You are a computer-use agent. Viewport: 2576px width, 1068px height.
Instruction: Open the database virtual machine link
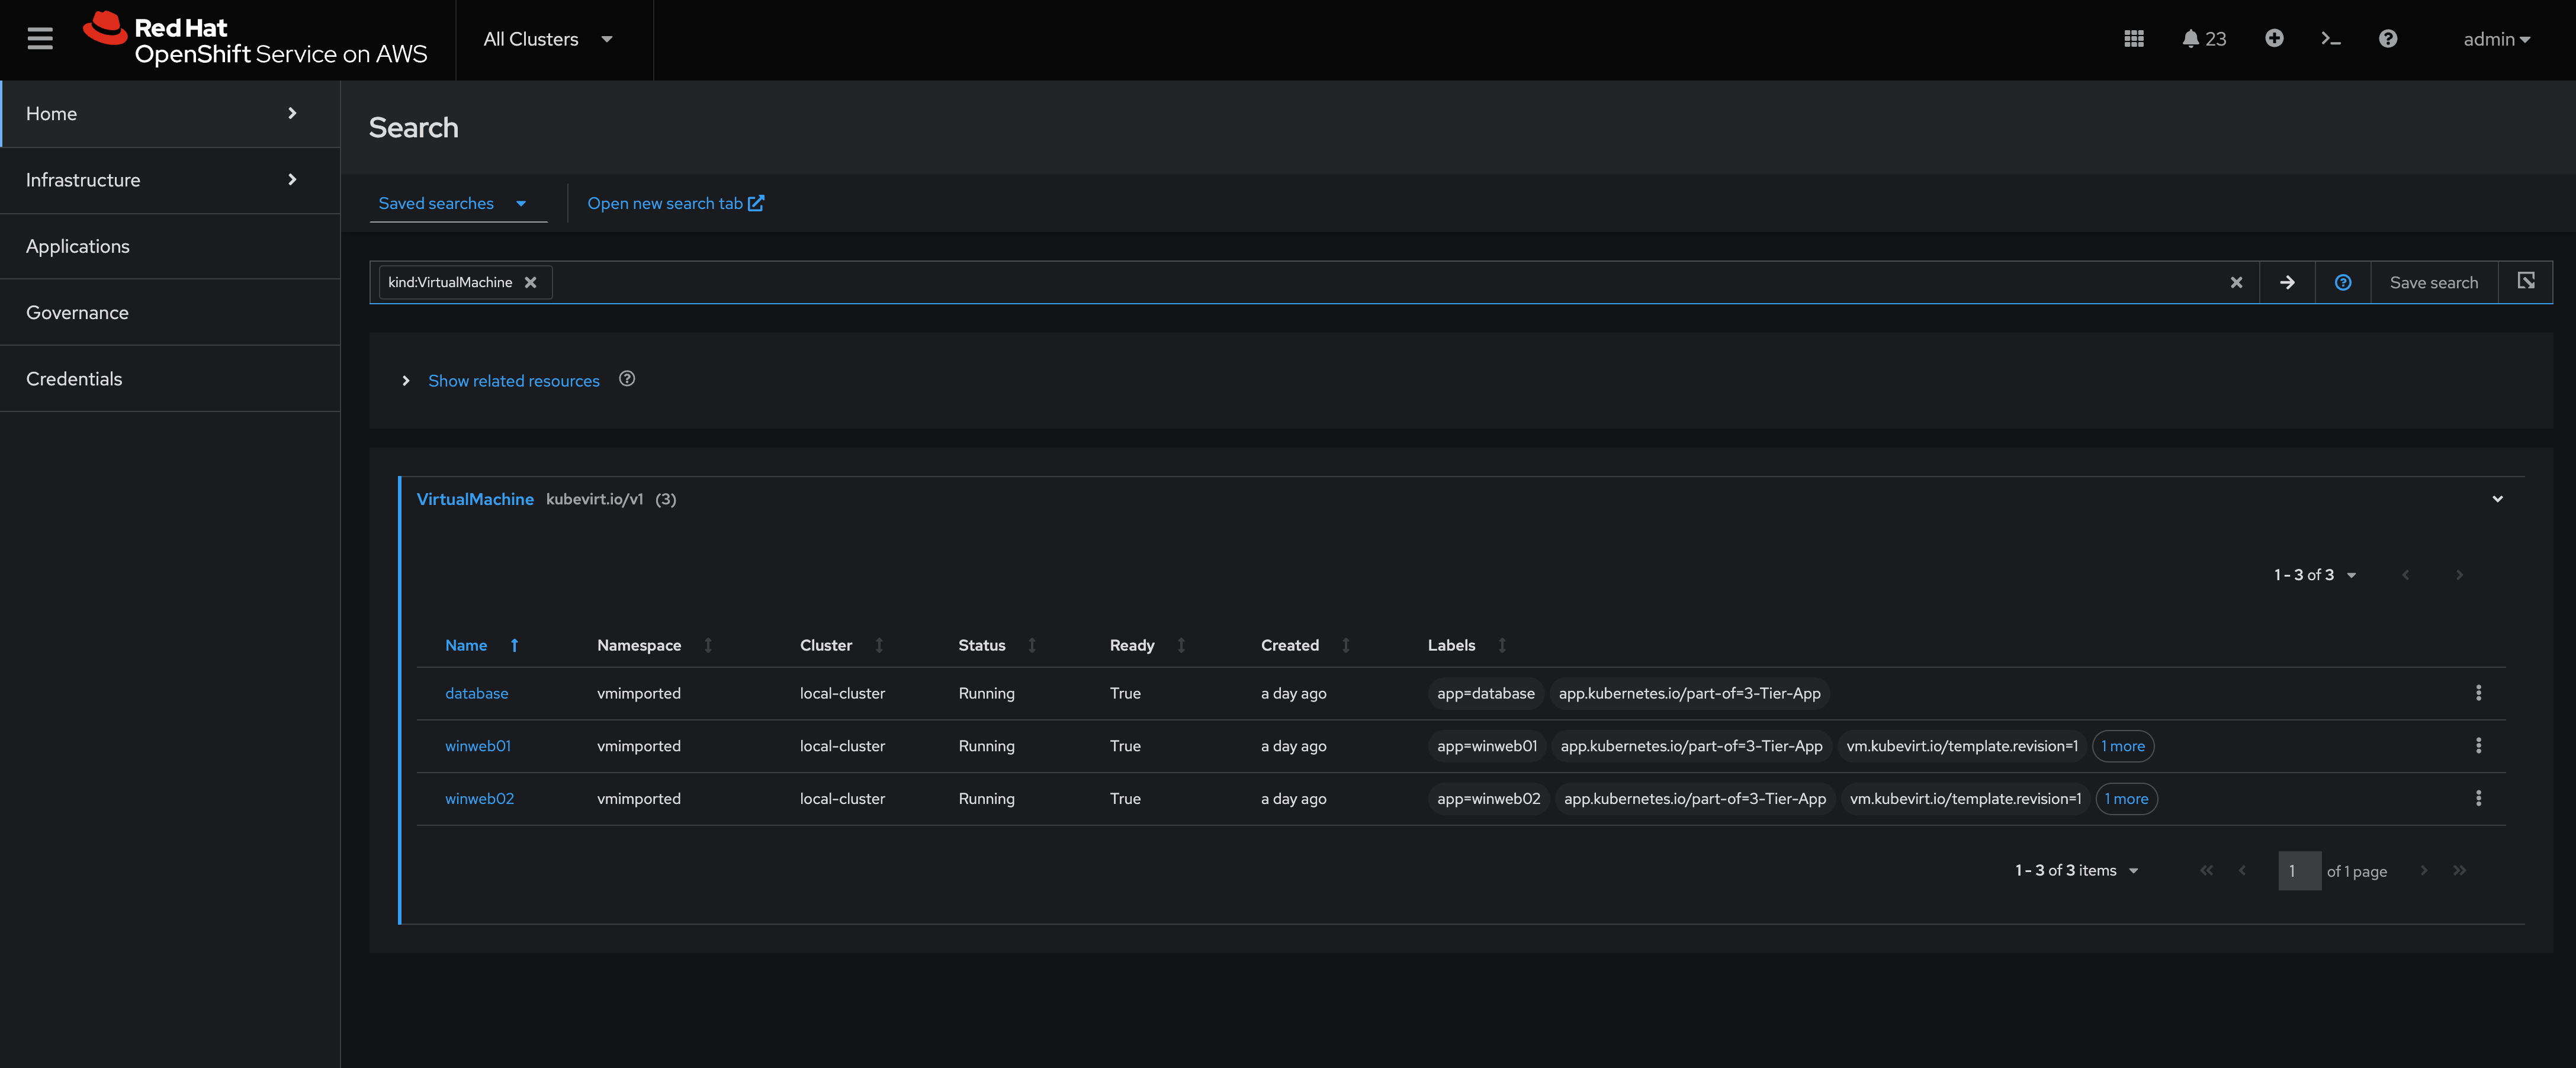(x=476, y=693)
